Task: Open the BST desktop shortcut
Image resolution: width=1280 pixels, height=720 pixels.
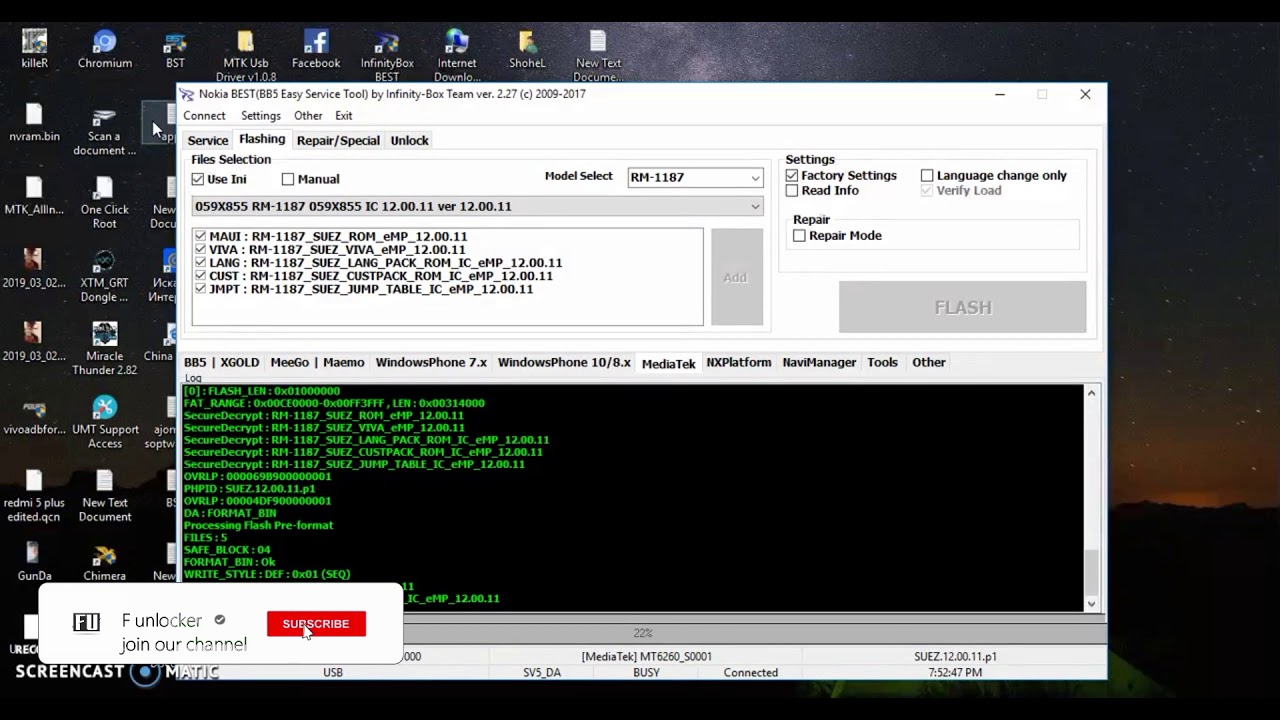Action: pos(175,48)
